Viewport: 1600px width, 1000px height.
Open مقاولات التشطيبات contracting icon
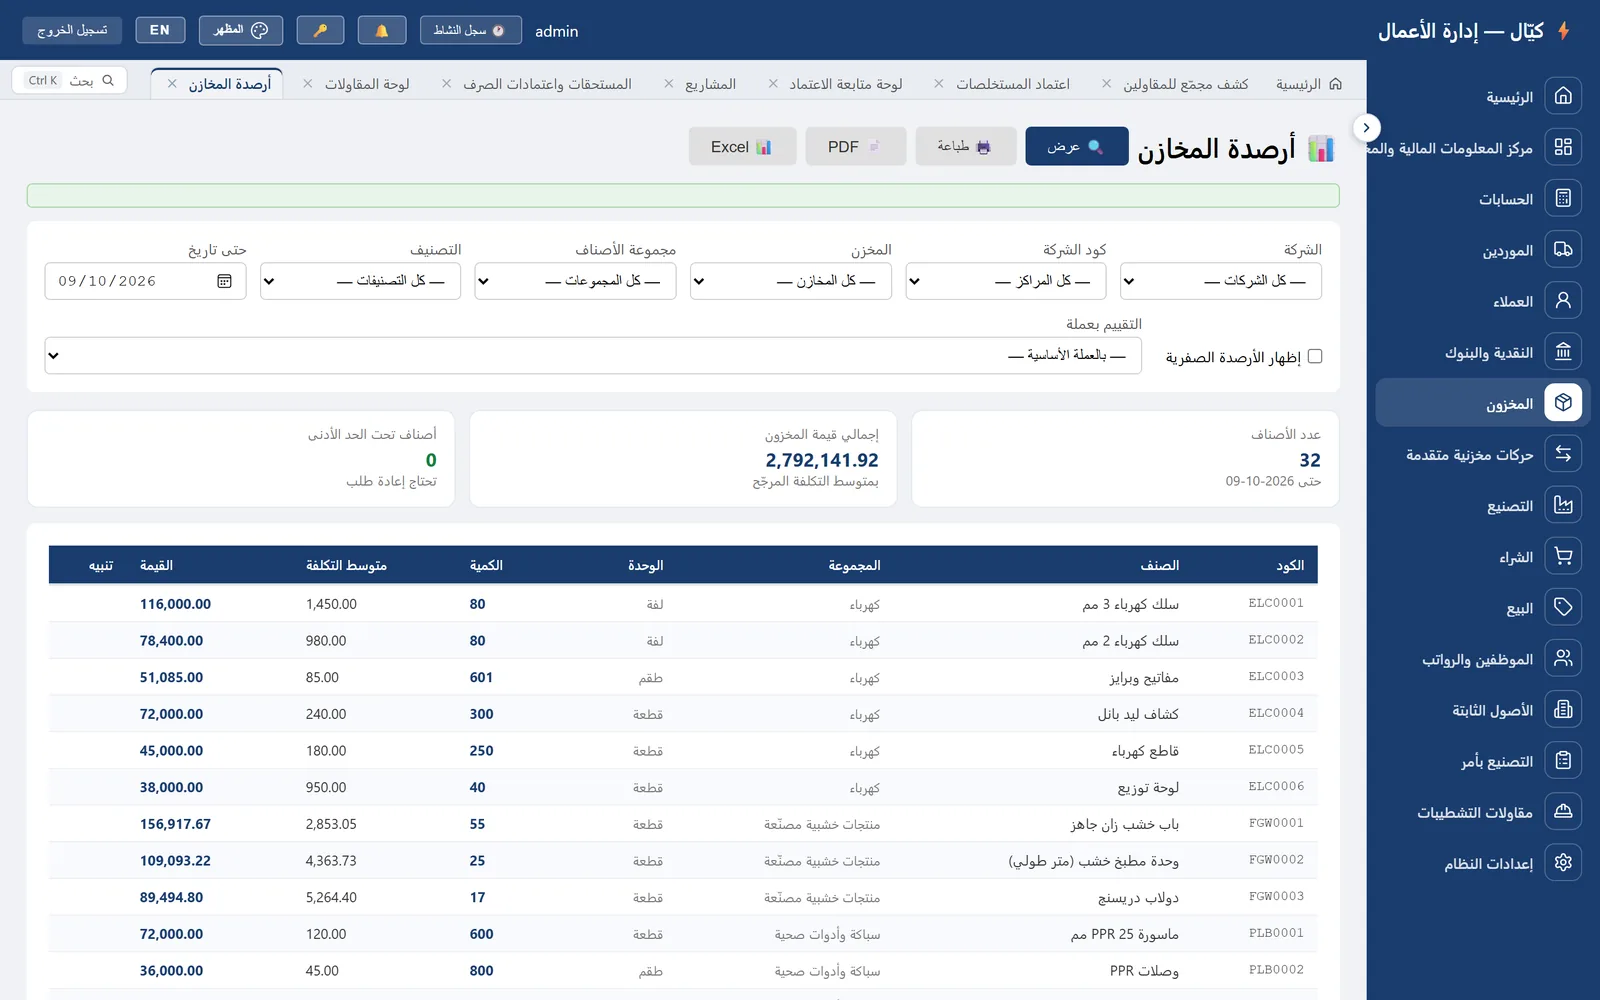tap(1563, 811)
